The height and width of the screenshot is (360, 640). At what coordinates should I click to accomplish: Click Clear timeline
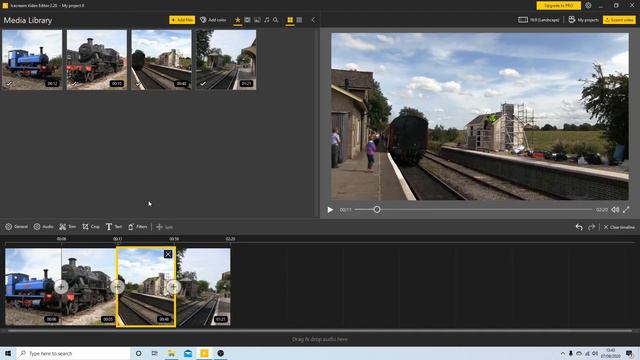click(619, 227)
